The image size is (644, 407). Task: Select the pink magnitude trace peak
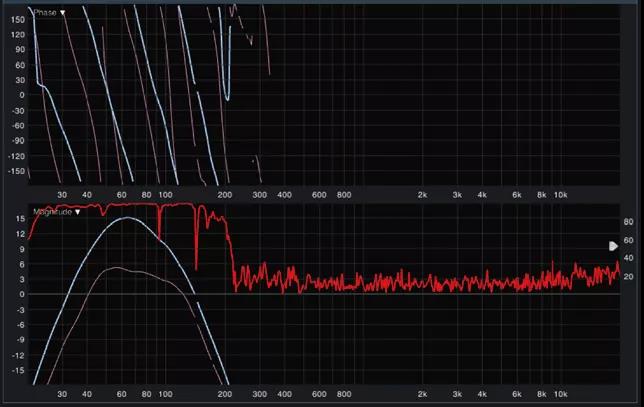pos(116,268)
